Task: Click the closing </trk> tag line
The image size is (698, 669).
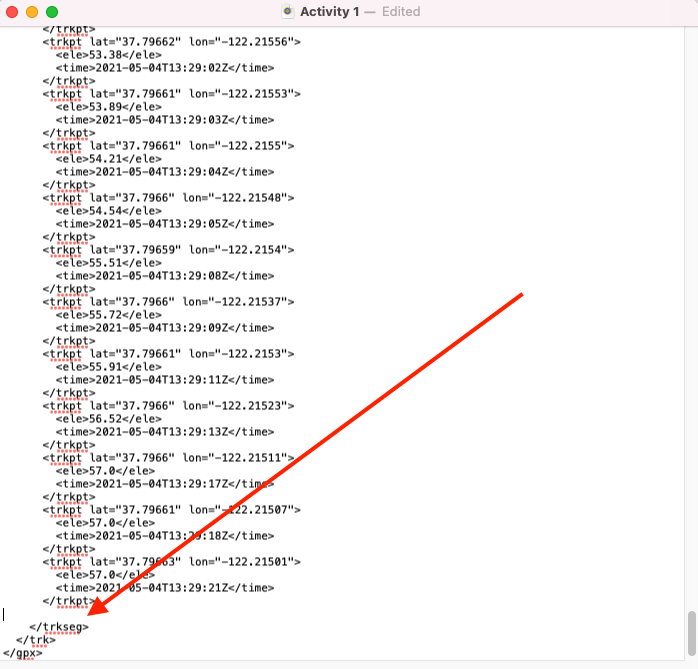Action: tap(36, 640)
